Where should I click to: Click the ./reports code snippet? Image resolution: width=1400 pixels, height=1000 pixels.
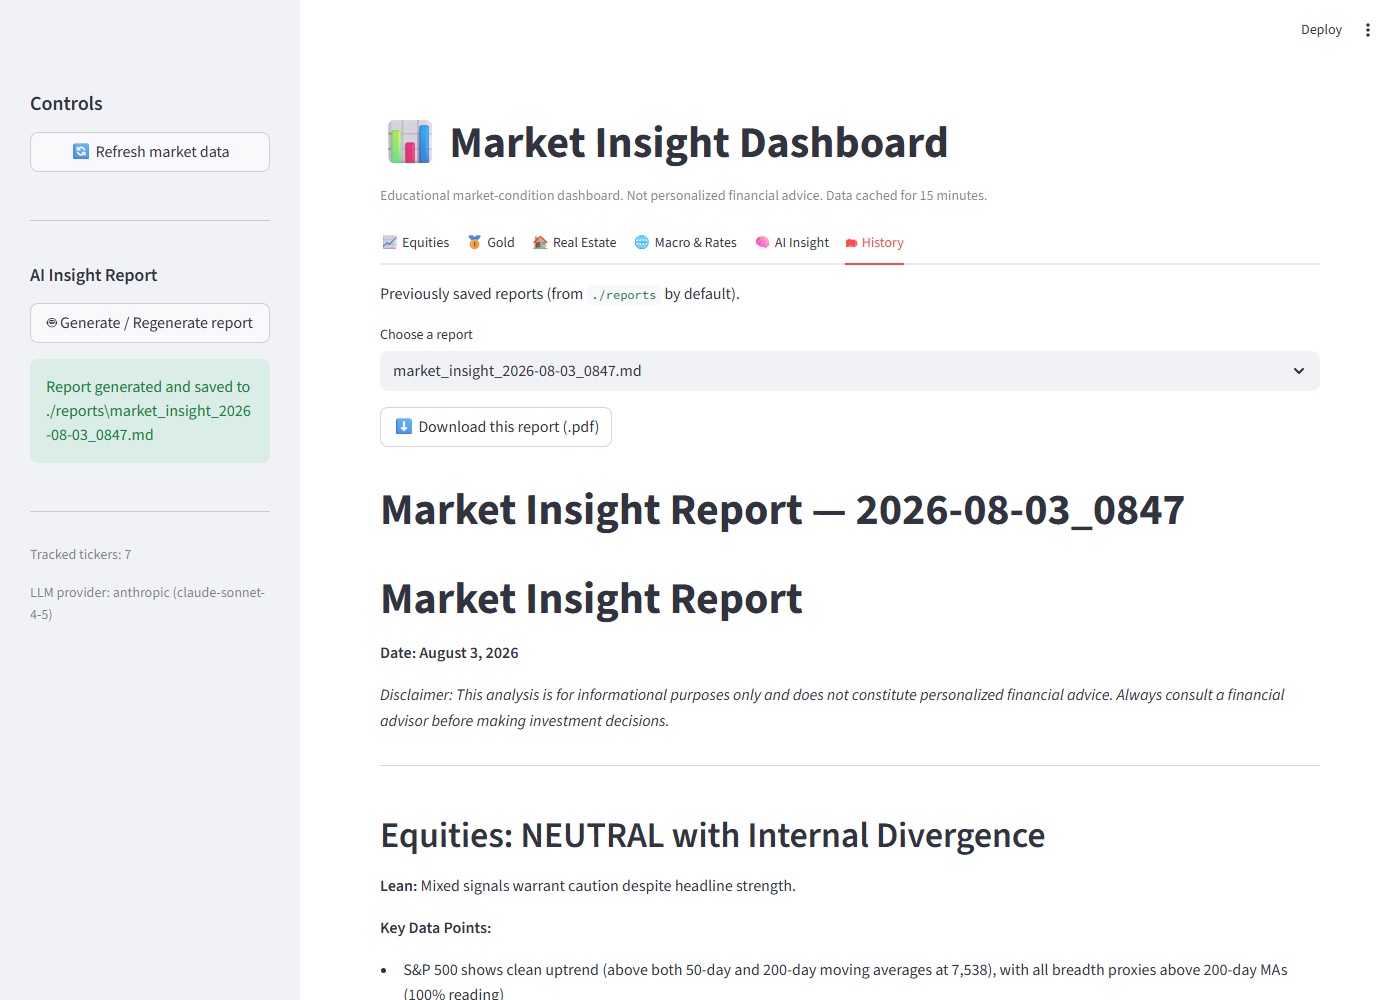point(624,295)
